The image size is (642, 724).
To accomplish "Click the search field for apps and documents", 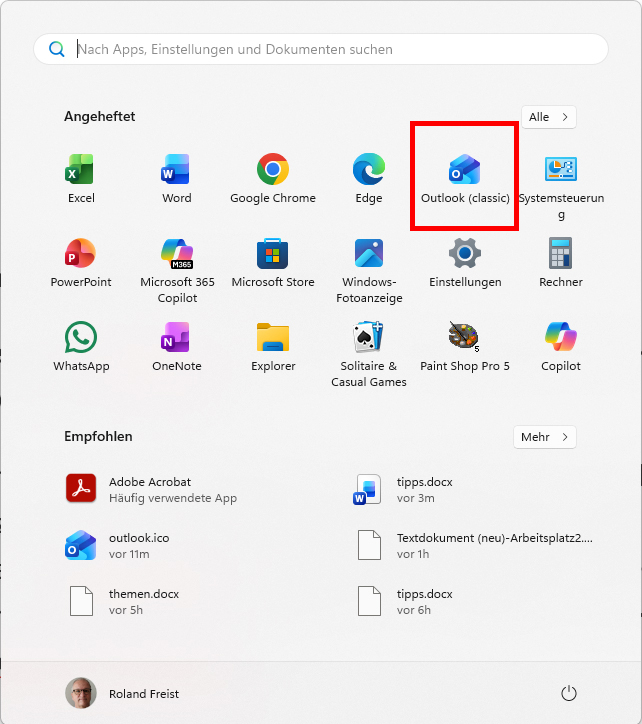I will pos(330,49).
